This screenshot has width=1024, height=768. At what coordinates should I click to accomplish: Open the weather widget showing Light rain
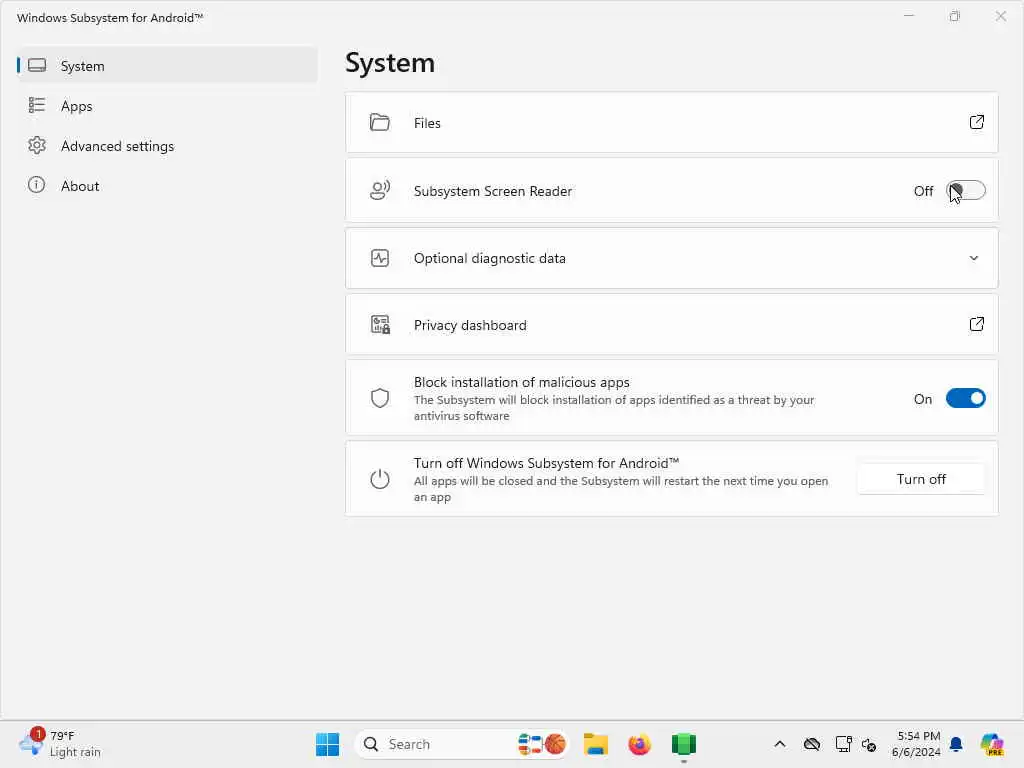tap(60, 744)
